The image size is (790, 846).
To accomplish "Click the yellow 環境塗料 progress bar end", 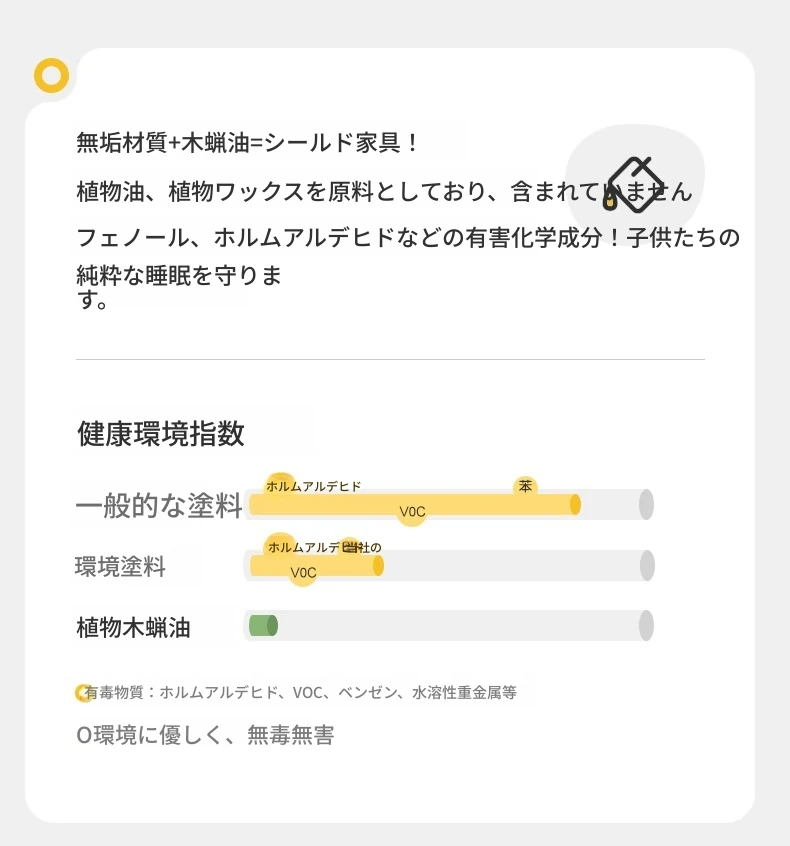I will [378, 565].
